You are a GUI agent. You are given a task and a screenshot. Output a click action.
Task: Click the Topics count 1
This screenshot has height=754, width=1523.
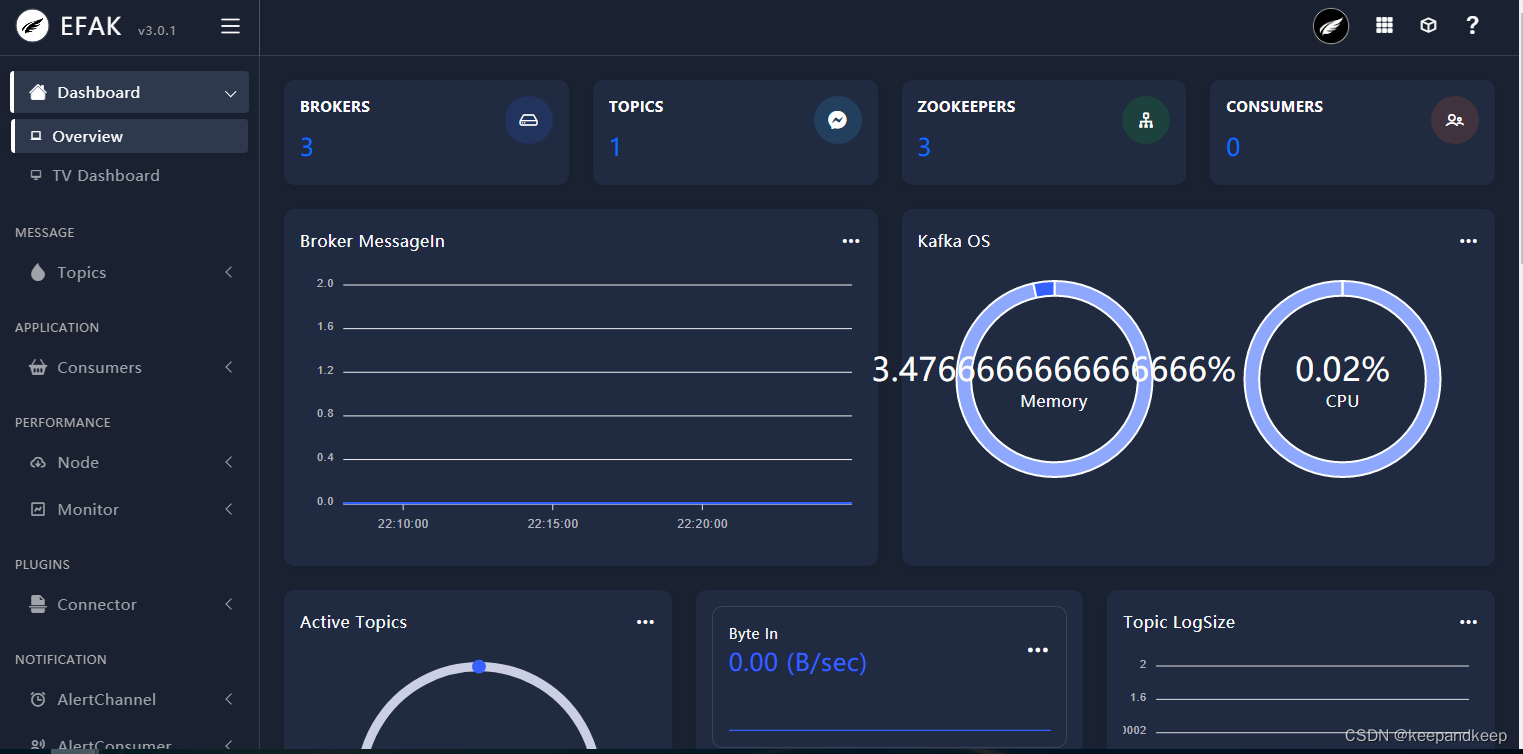click(x=615, y=147)
